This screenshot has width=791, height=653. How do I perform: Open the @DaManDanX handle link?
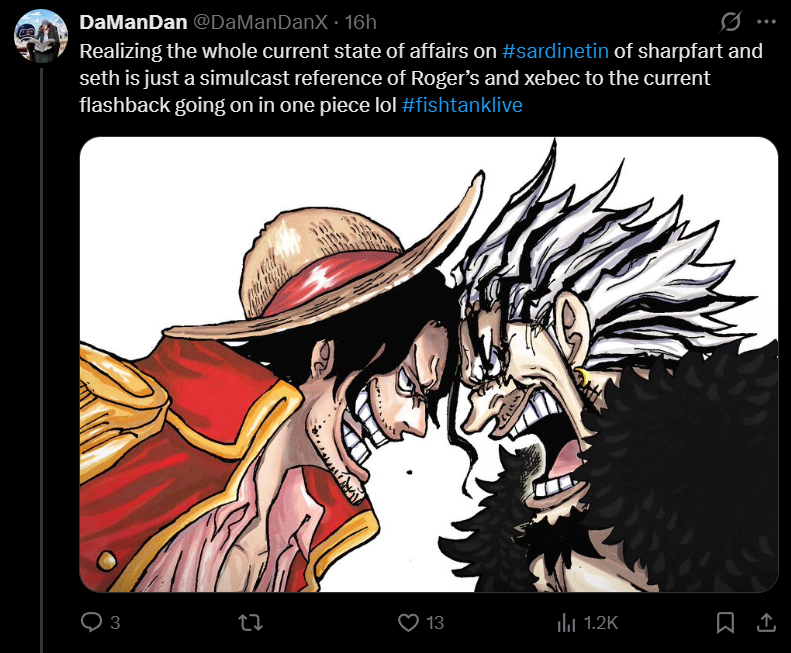[x=261, y=22]
